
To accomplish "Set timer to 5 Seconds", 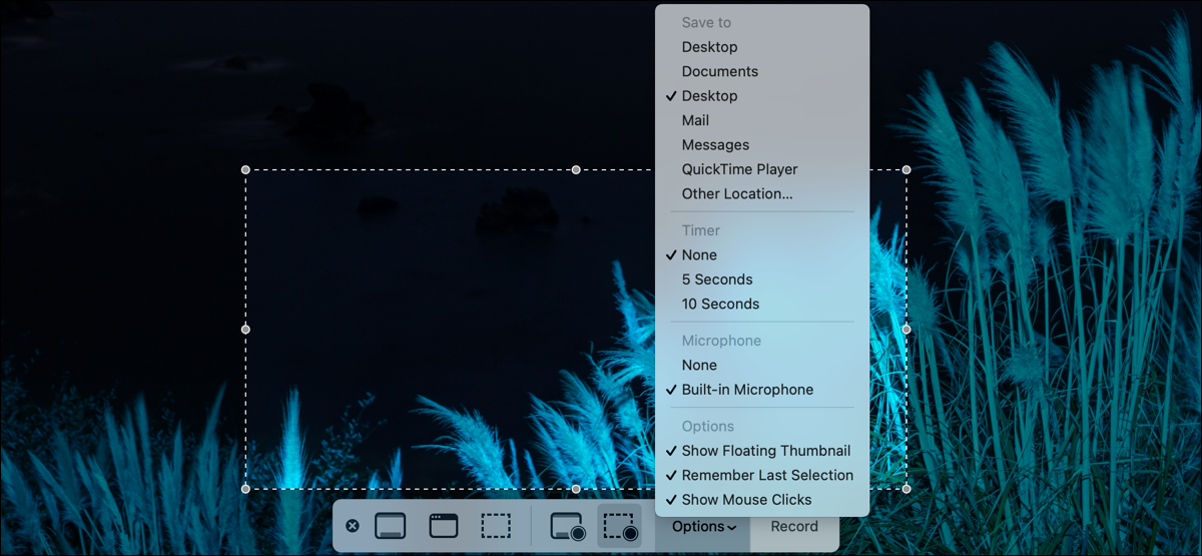I will point(717,280).
